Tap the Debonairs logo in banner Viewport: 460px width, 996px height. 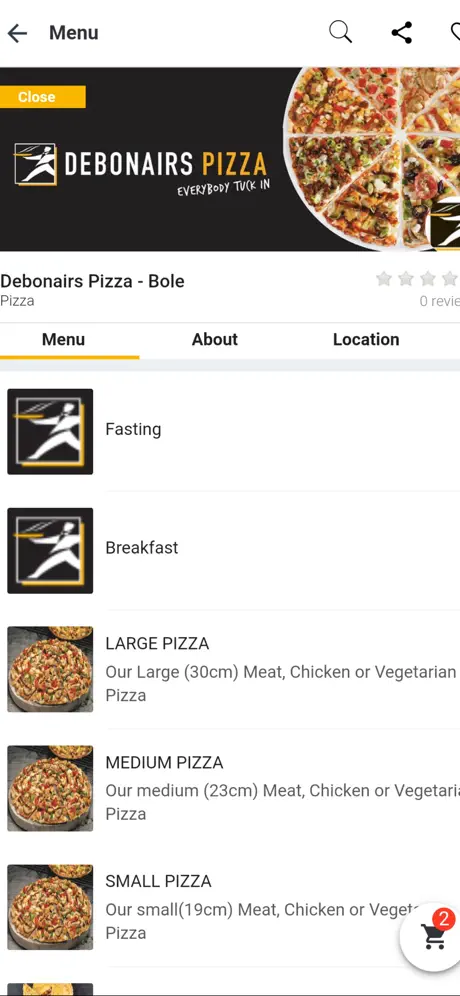click(x=36, y=164)
